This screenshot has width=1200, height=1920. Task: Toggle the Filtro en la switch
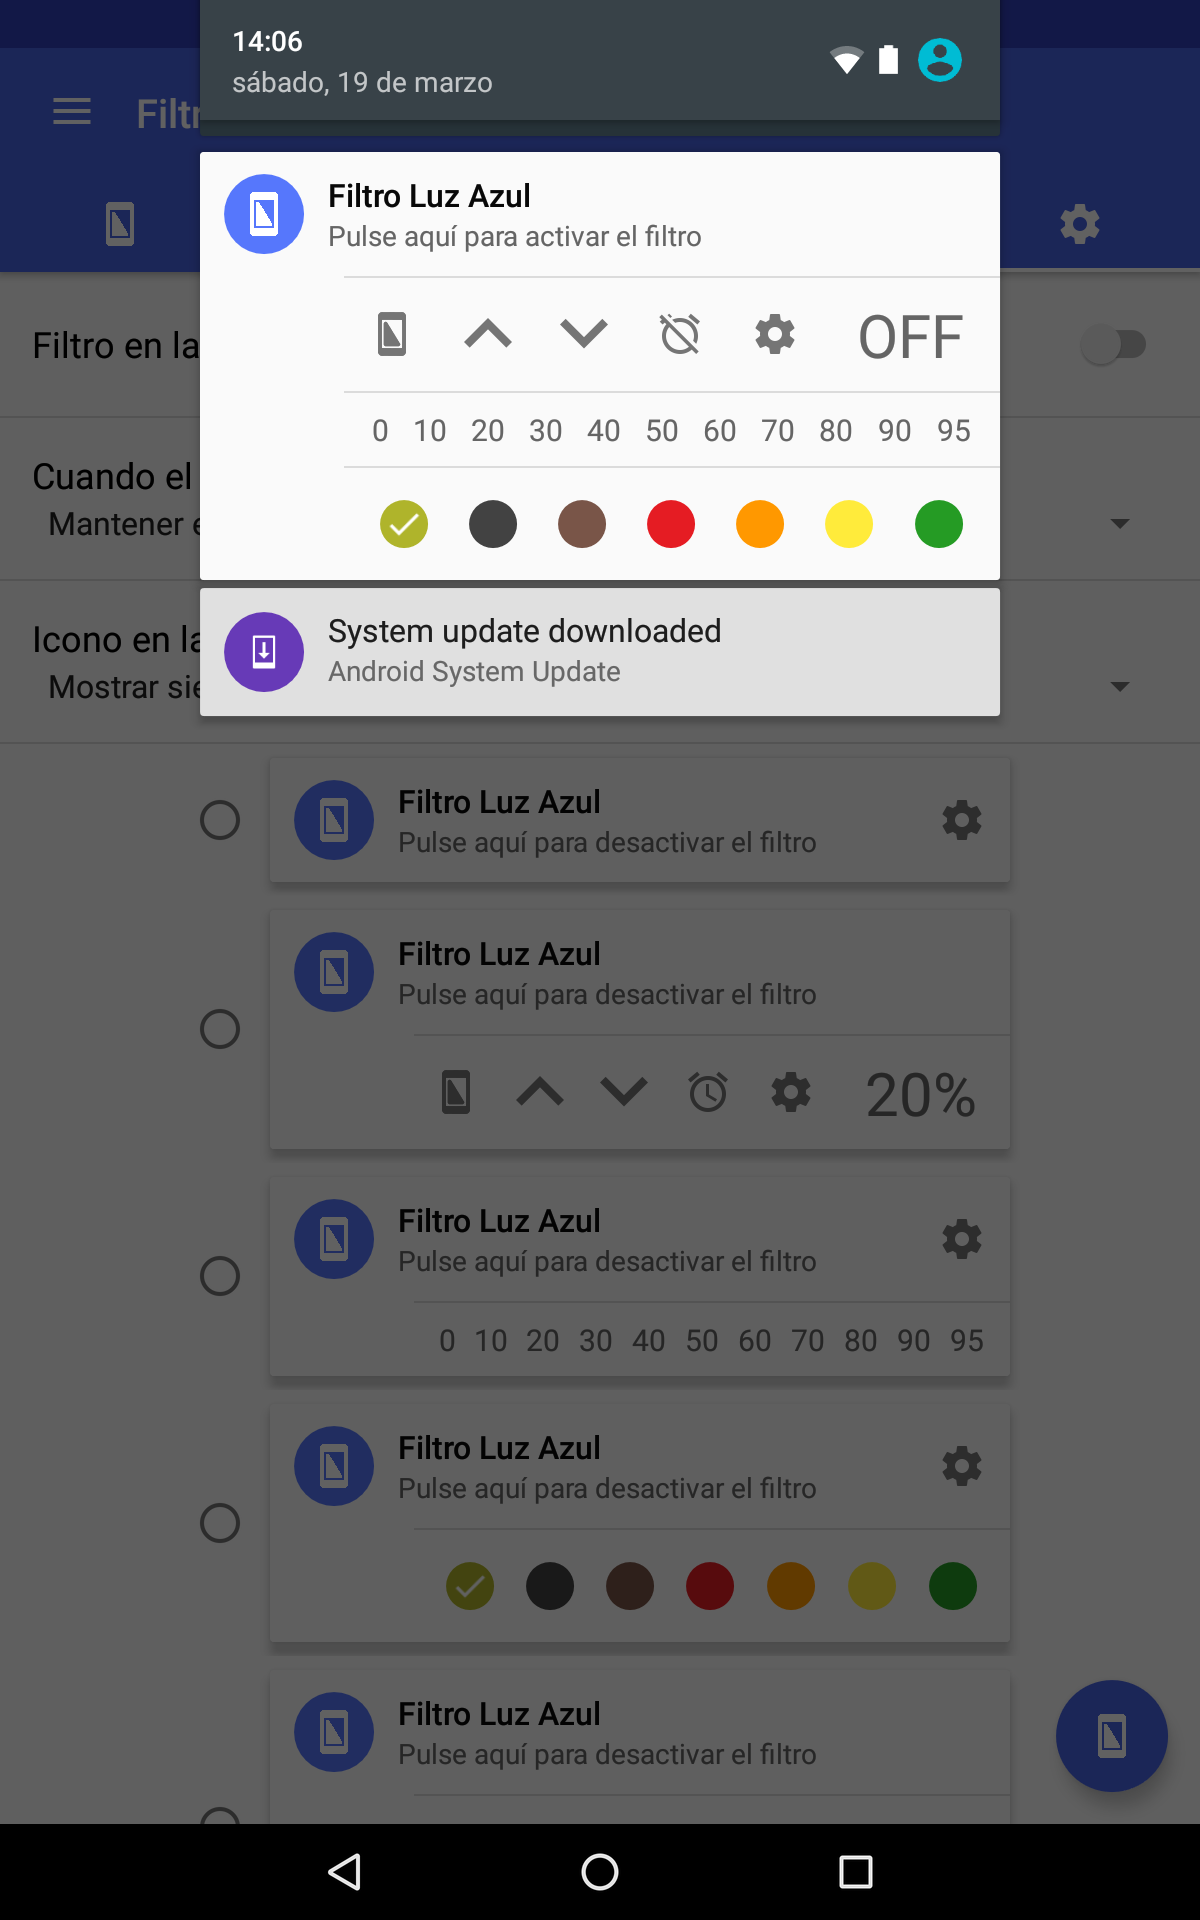pyautogui.click(x=1113, y=345)
